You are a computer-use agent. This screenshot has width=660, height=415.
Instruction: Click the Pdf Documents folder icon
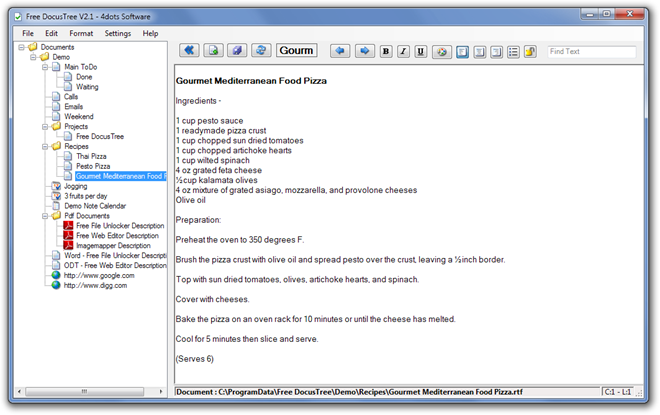click(x=56, y=215)
